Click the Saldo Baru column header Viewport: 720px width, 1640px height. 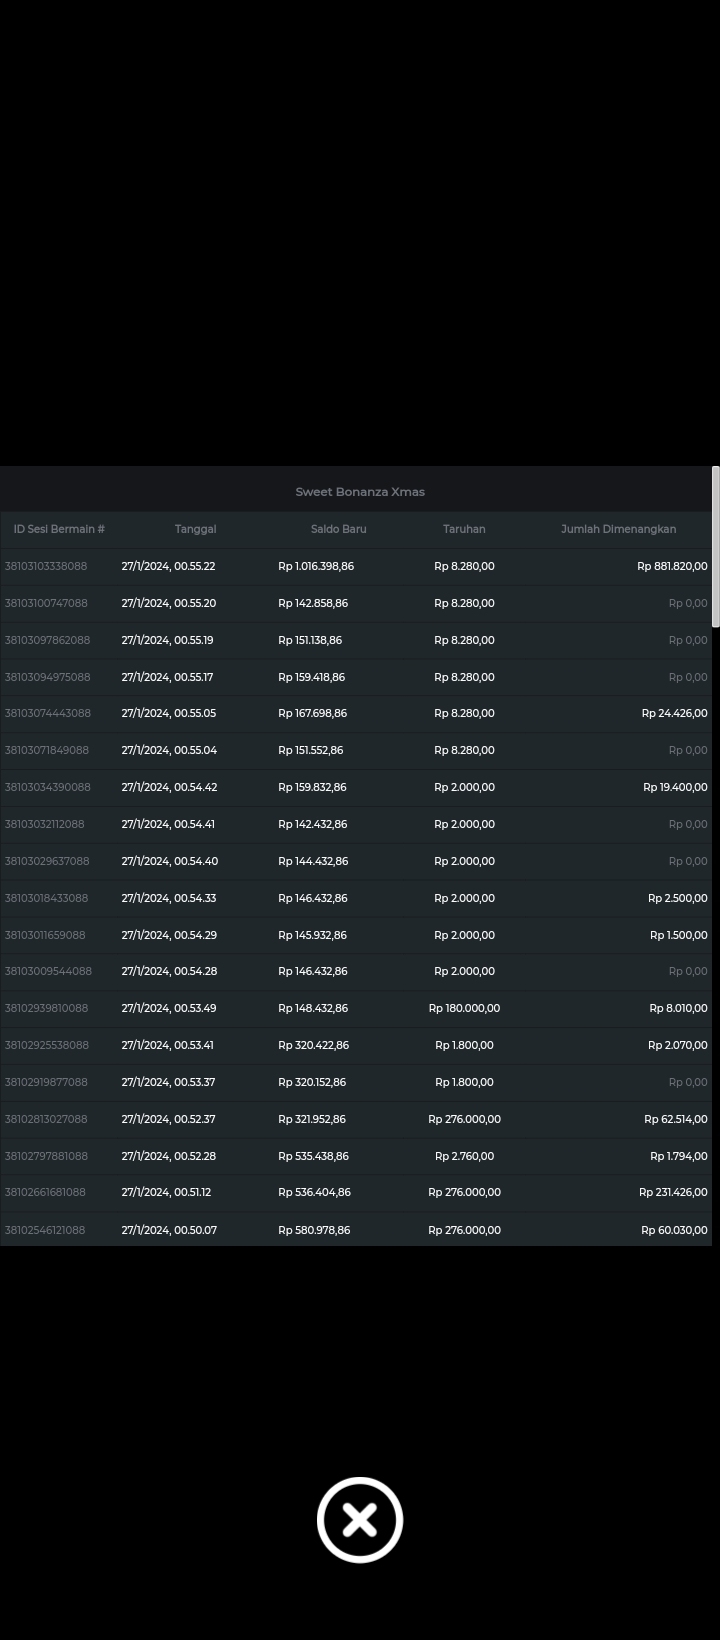tap(338, 529)
